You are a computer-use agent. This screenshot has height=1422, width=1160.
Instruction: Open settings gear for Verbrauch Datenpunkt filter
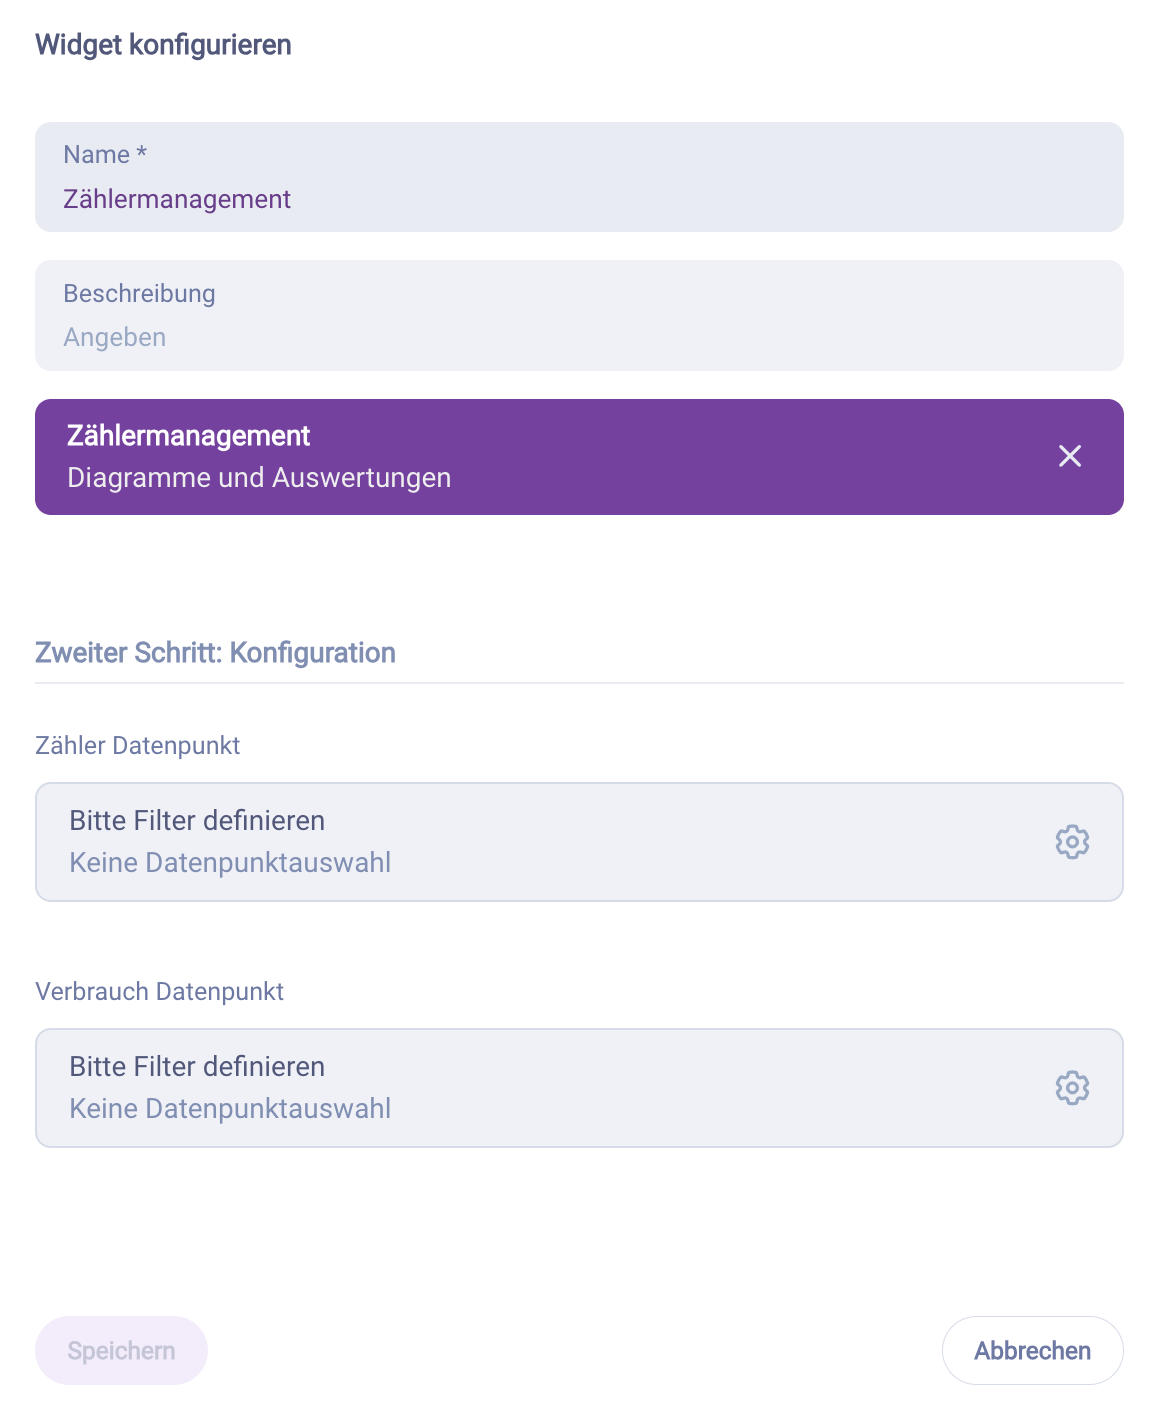pos(1072,1087)
